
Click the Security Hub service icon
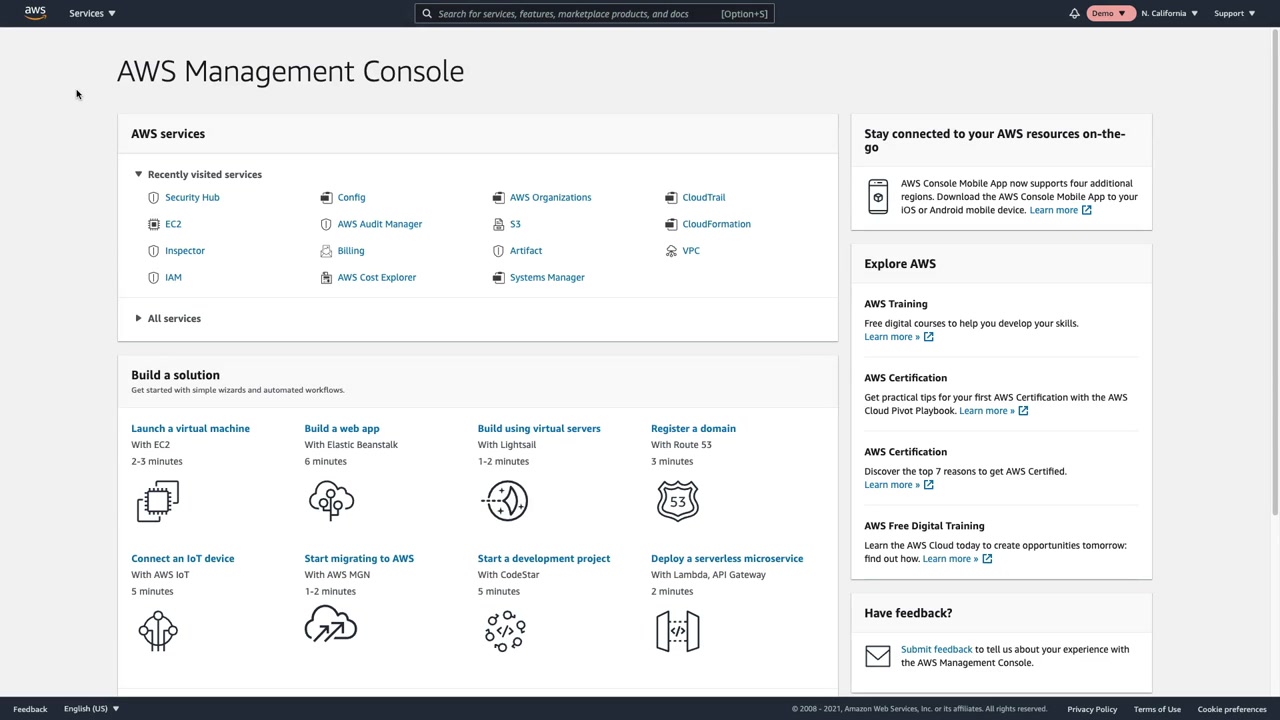pos(153,198)
